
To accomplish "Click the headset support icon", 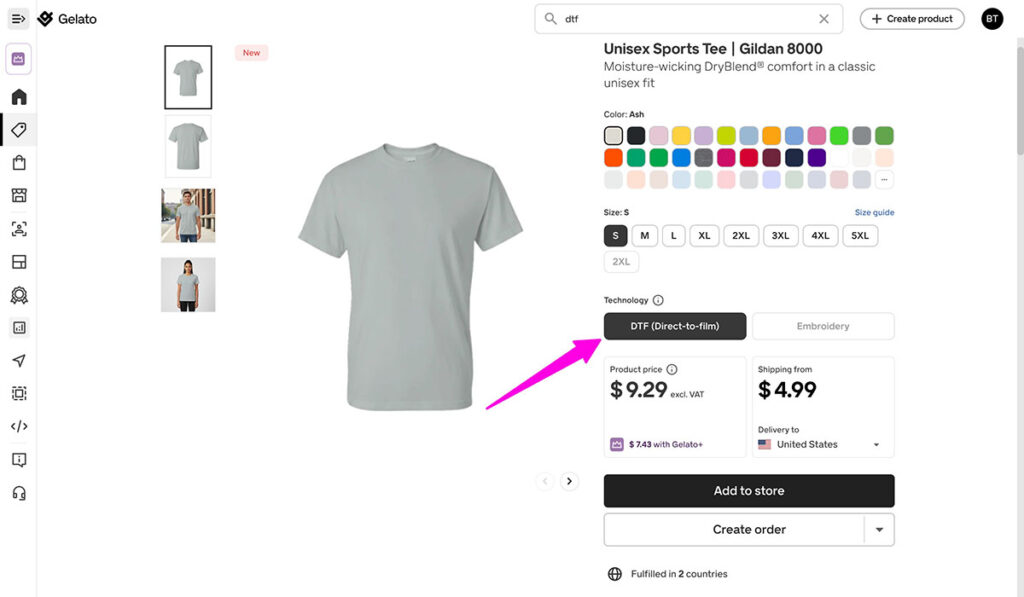I will click(x=19, y=493).
